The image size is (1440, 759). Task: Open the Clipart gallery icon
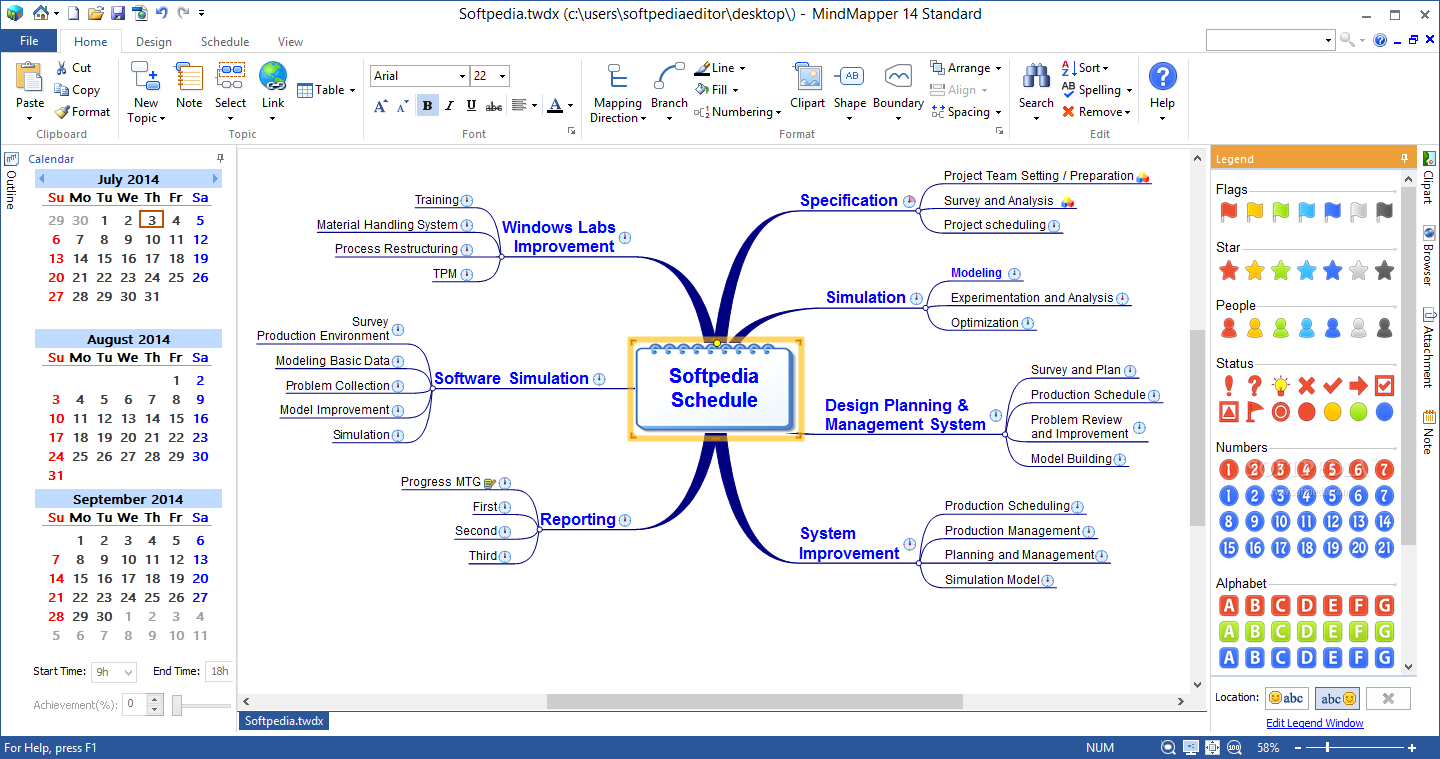point(808,77)
